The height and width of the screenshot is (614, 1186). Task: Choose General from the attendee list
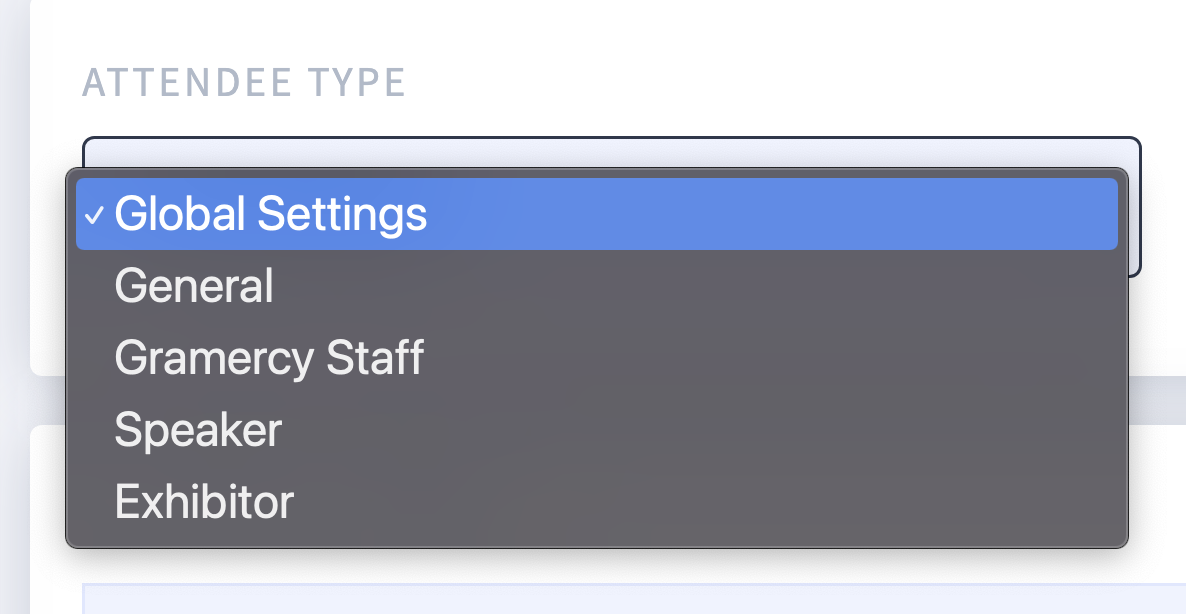(x=596, y=286)
